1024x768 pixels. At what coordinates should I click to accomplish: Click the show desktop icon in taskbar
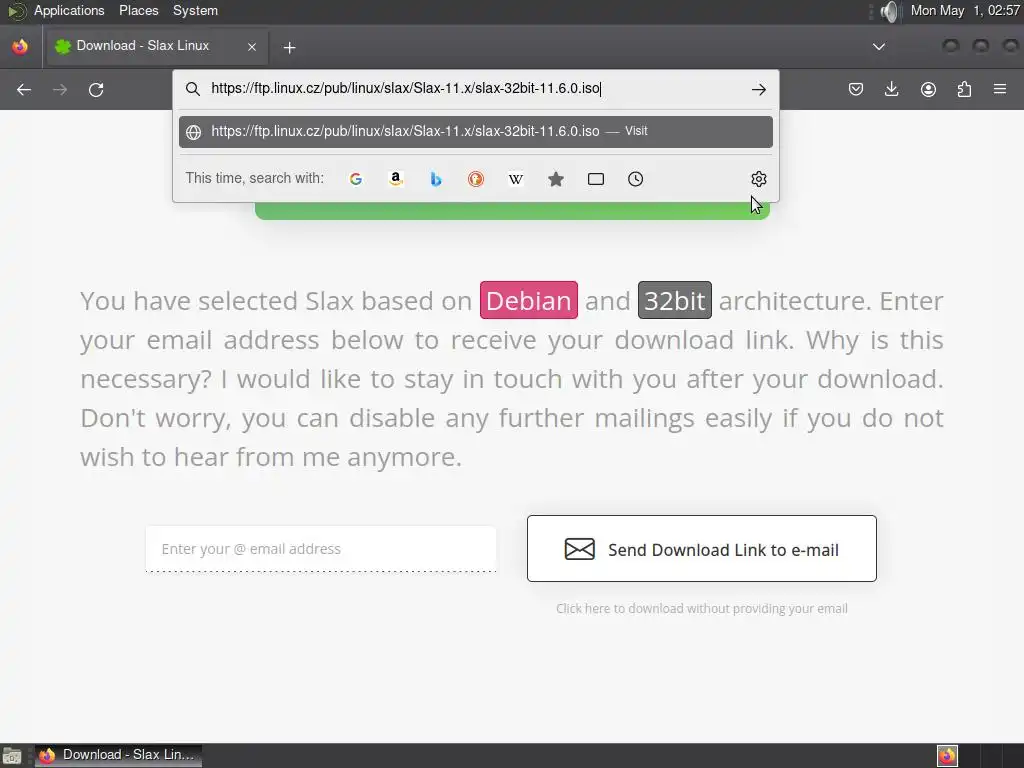[12, 756]
